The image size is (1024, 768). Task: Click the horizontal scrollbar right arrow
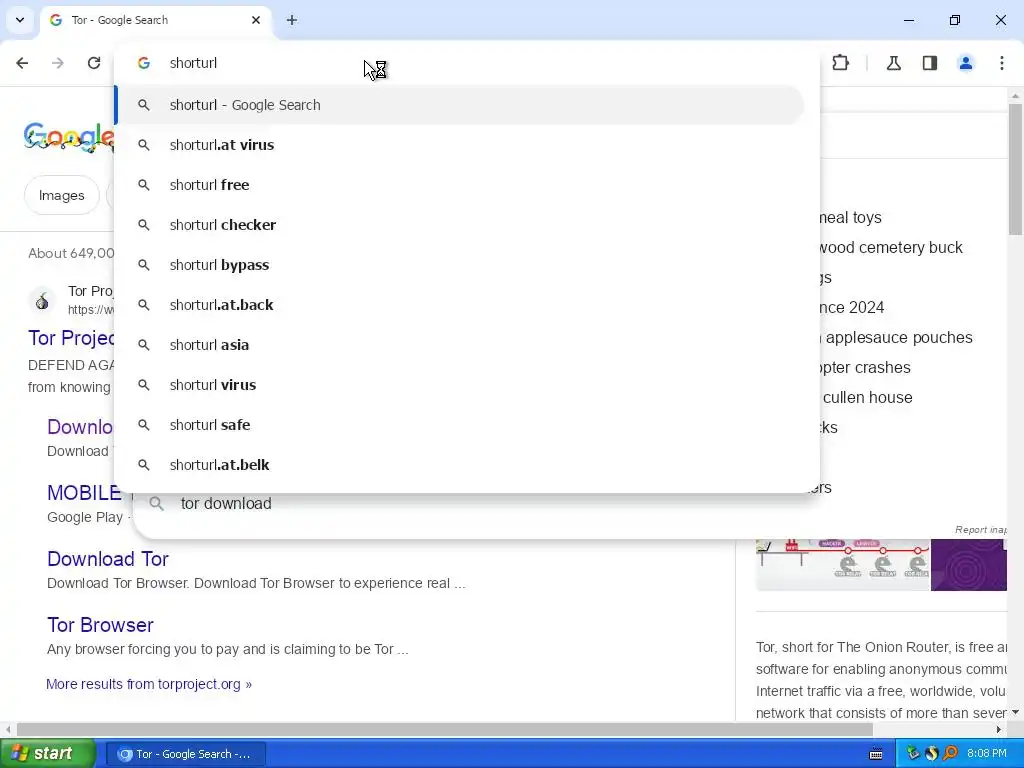[x=999, y=729]
